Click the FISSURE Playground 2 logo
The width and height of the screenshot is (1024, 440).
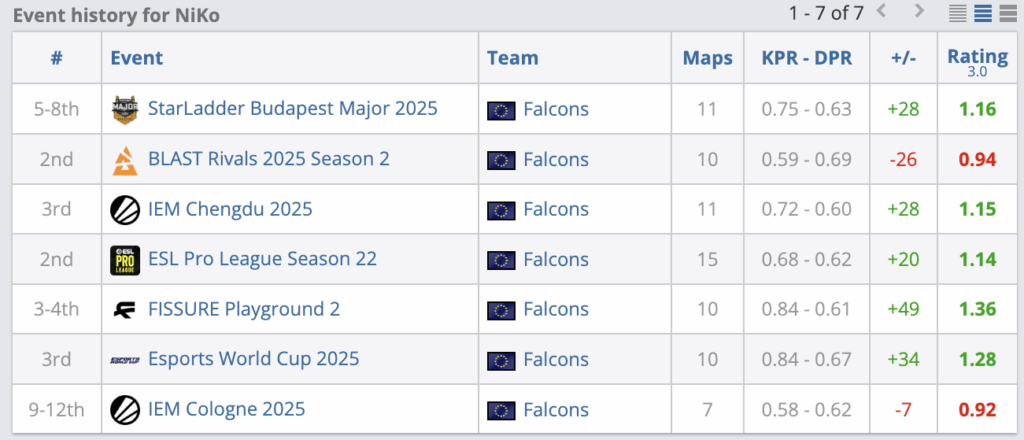tap(125, 309)
